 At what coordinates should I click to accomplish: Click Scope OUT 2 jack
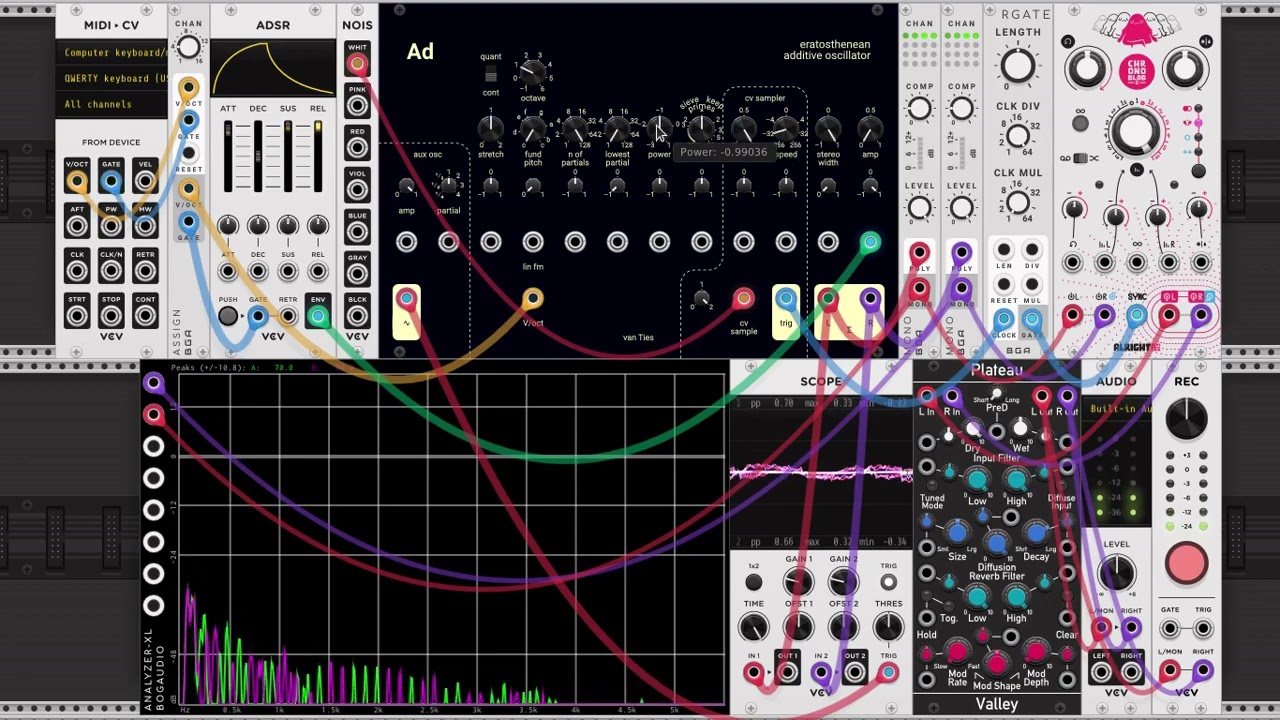pos(854,673)
